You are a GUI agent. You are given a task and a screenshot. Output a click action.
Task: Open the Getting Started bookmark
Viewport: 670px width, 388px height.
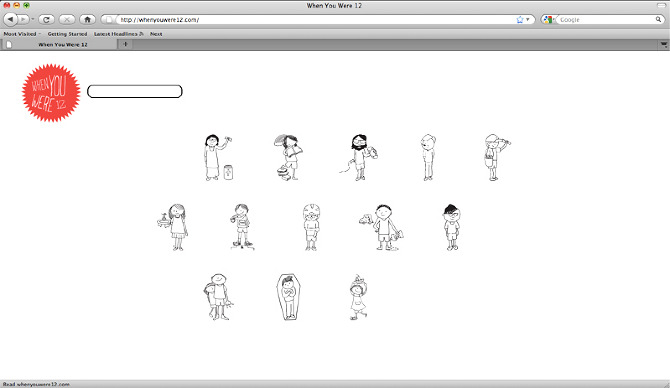click(x=67, y=34)
